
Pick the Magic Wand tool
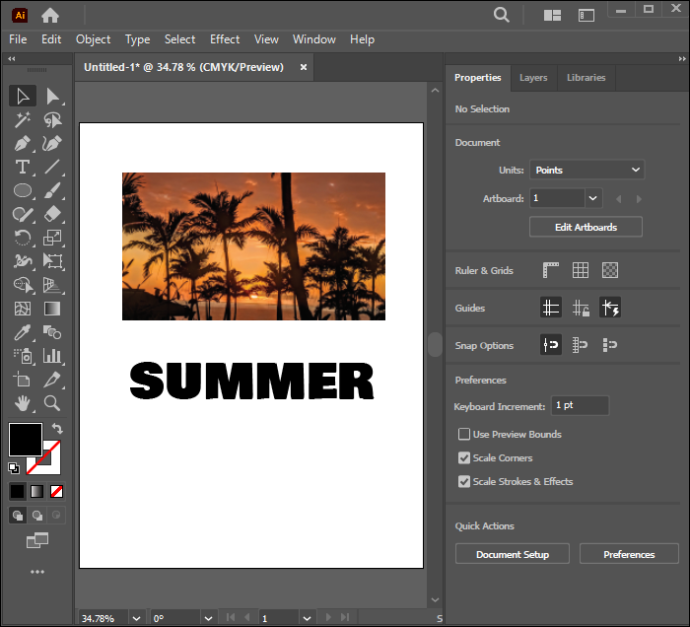22,120
